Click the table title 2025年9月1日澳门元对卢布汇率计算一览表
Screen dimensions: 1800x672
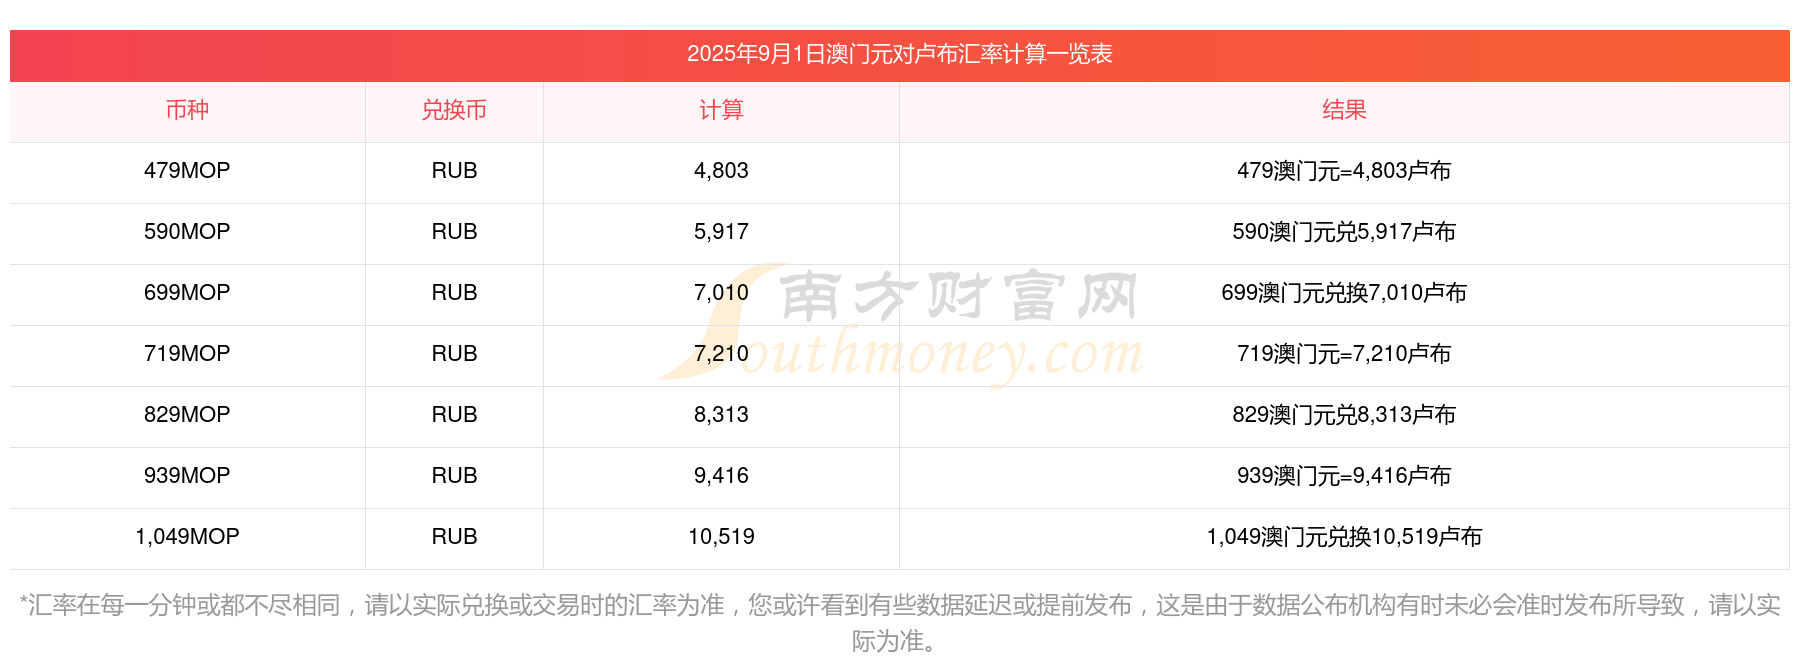point(899,54)
